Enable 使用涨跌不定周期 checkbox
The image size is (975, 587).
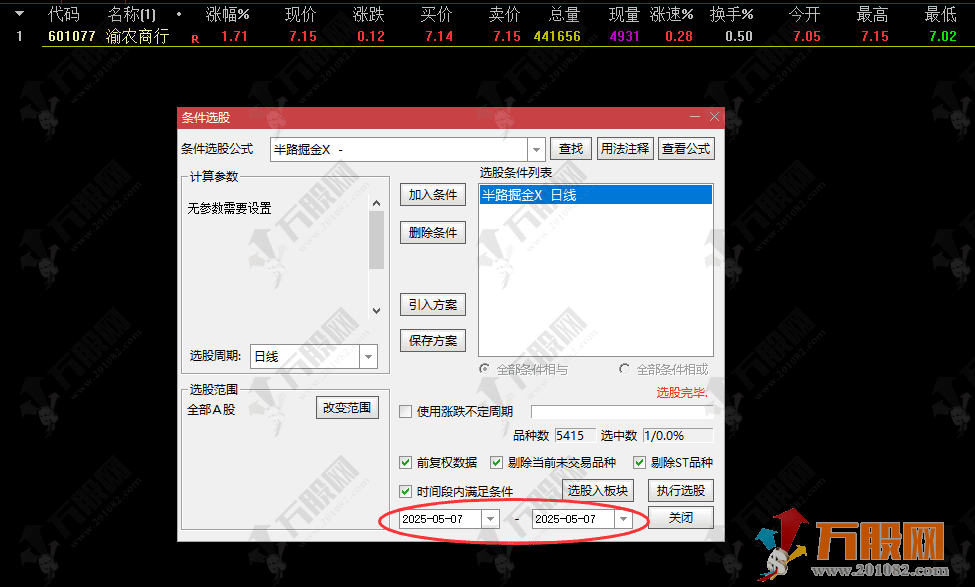pyautogui.click(x=406, y=411)
